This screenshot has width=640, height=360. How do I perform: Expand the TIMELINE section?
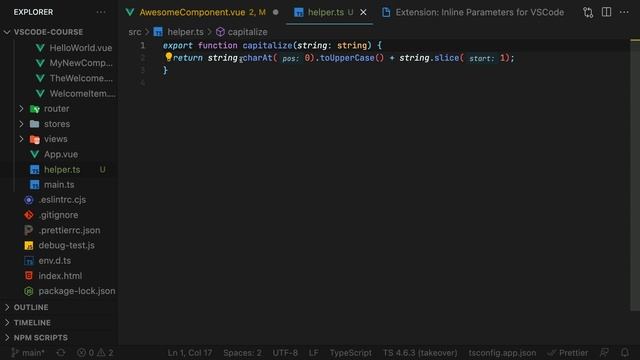[32, 322]
